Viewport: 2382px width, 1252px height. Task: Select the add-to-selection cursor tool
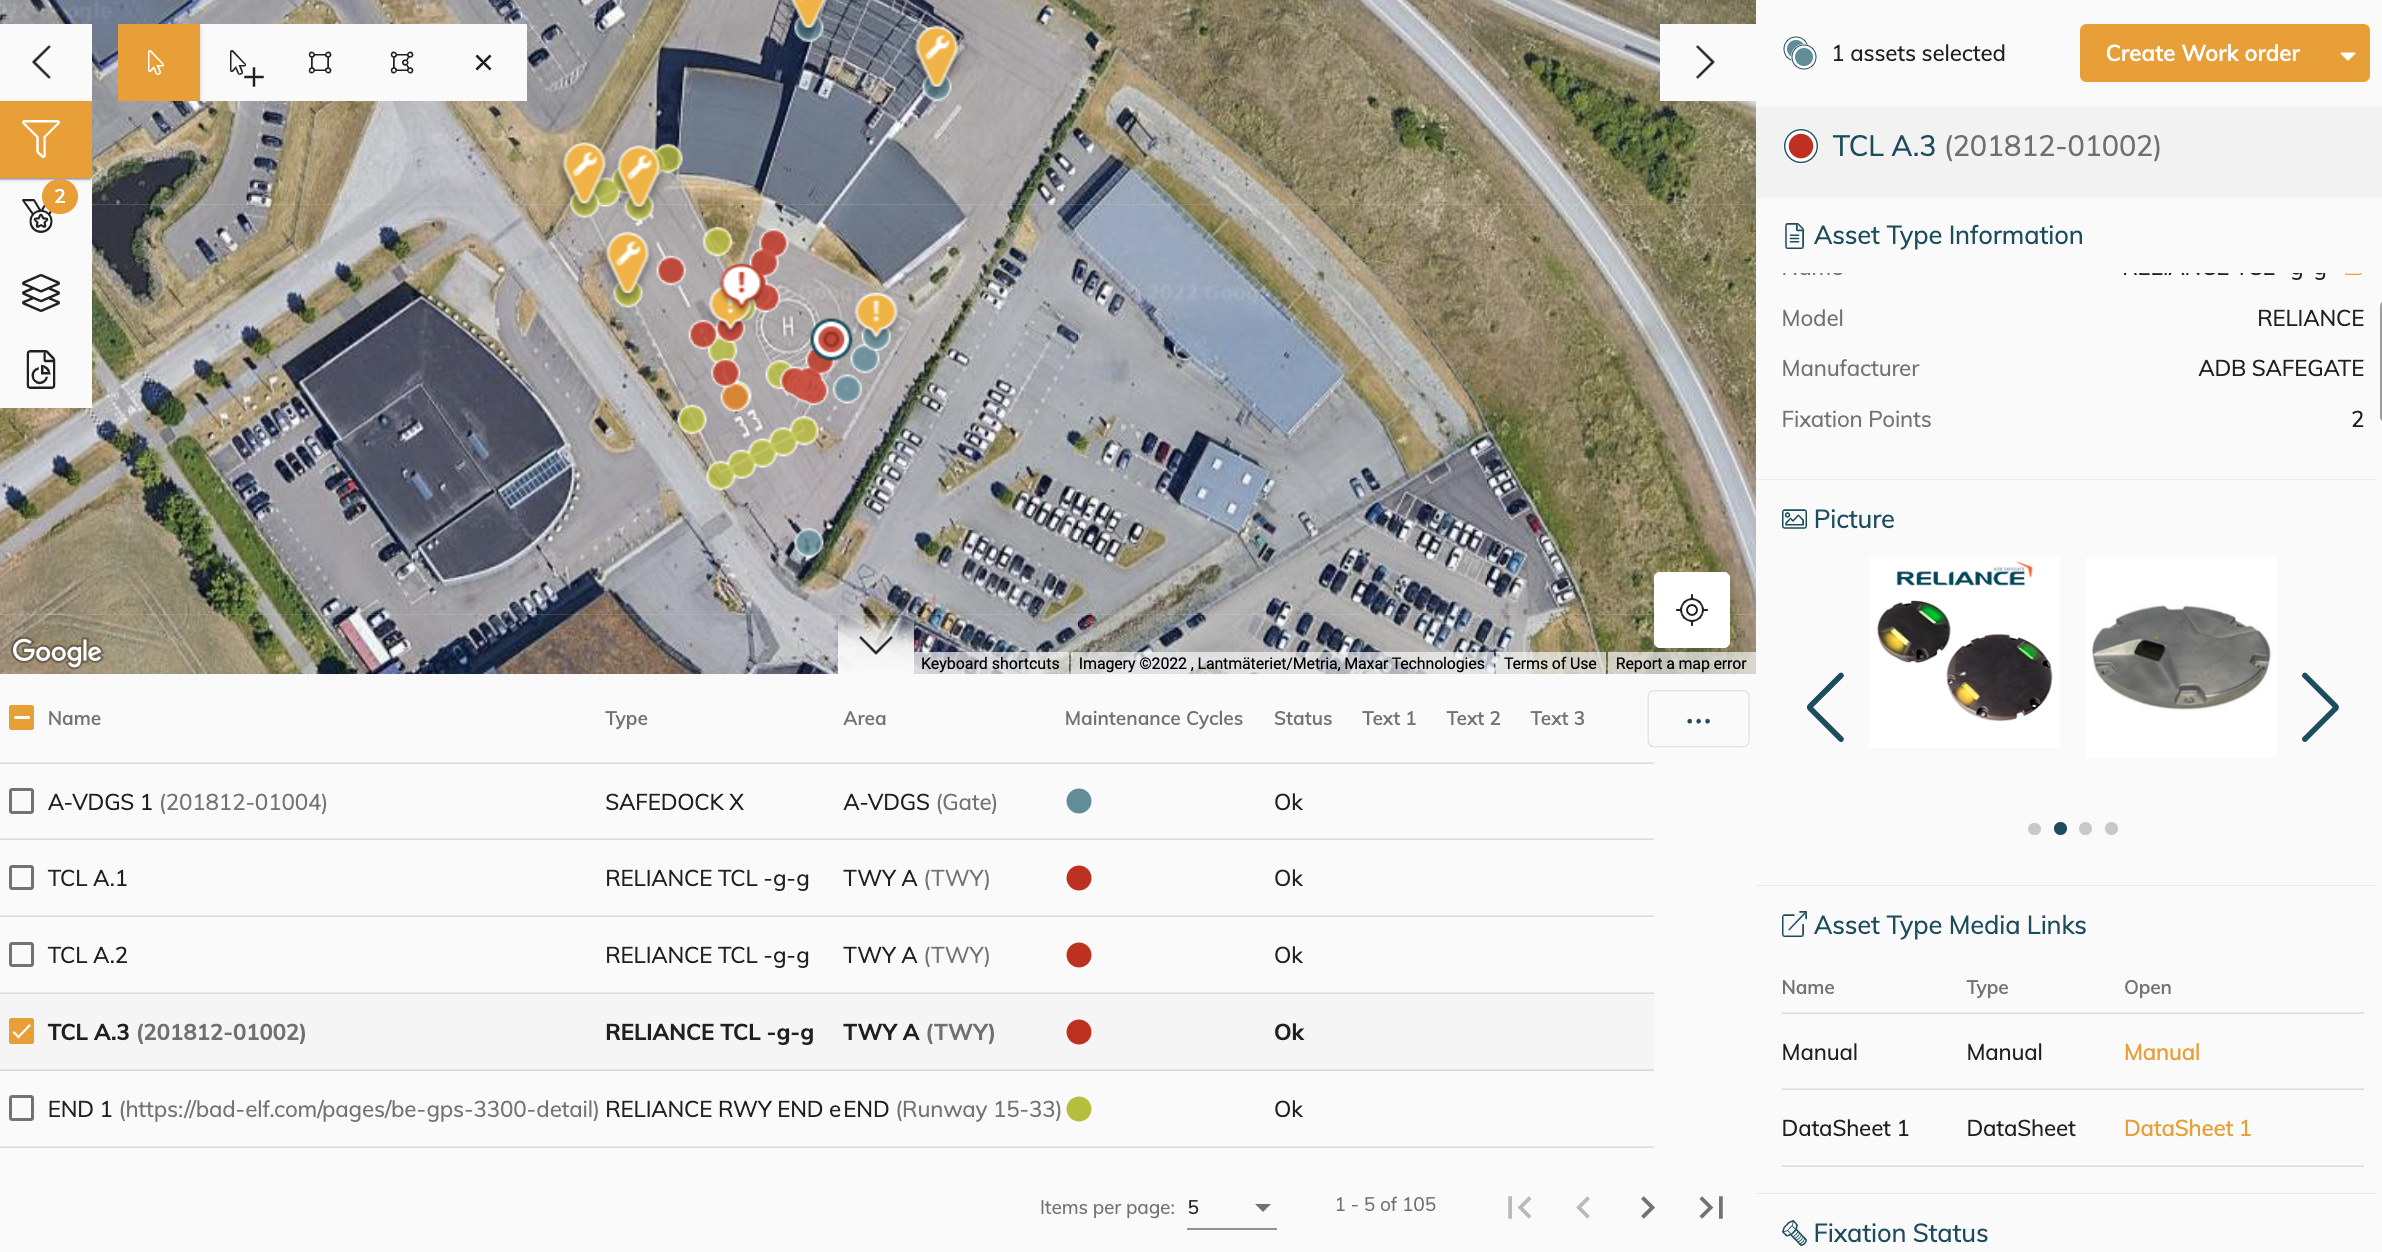coord(244,65)
